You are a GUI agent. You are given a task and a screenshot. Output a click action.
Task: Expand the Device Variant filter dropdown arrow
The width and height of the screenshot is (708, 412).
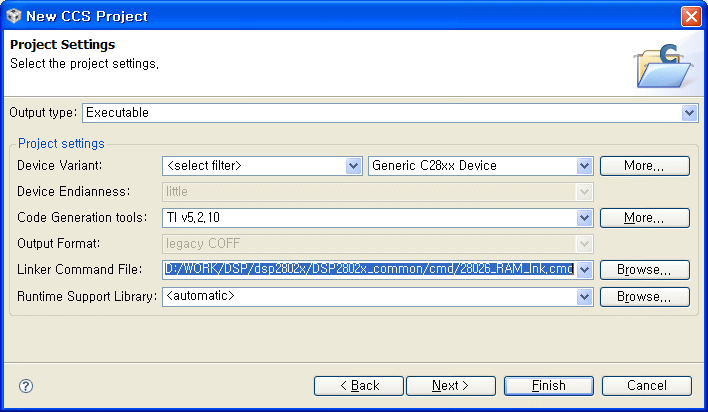click(x=353, y=166)
